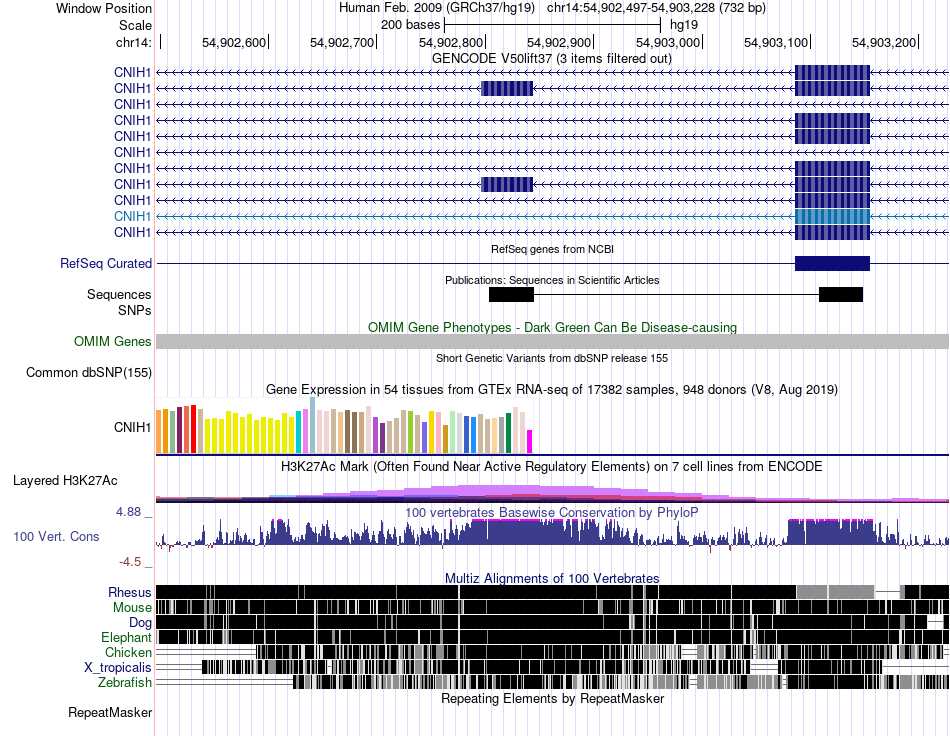Open the GENCODE V50lift37 track title

tap(551, 59)
